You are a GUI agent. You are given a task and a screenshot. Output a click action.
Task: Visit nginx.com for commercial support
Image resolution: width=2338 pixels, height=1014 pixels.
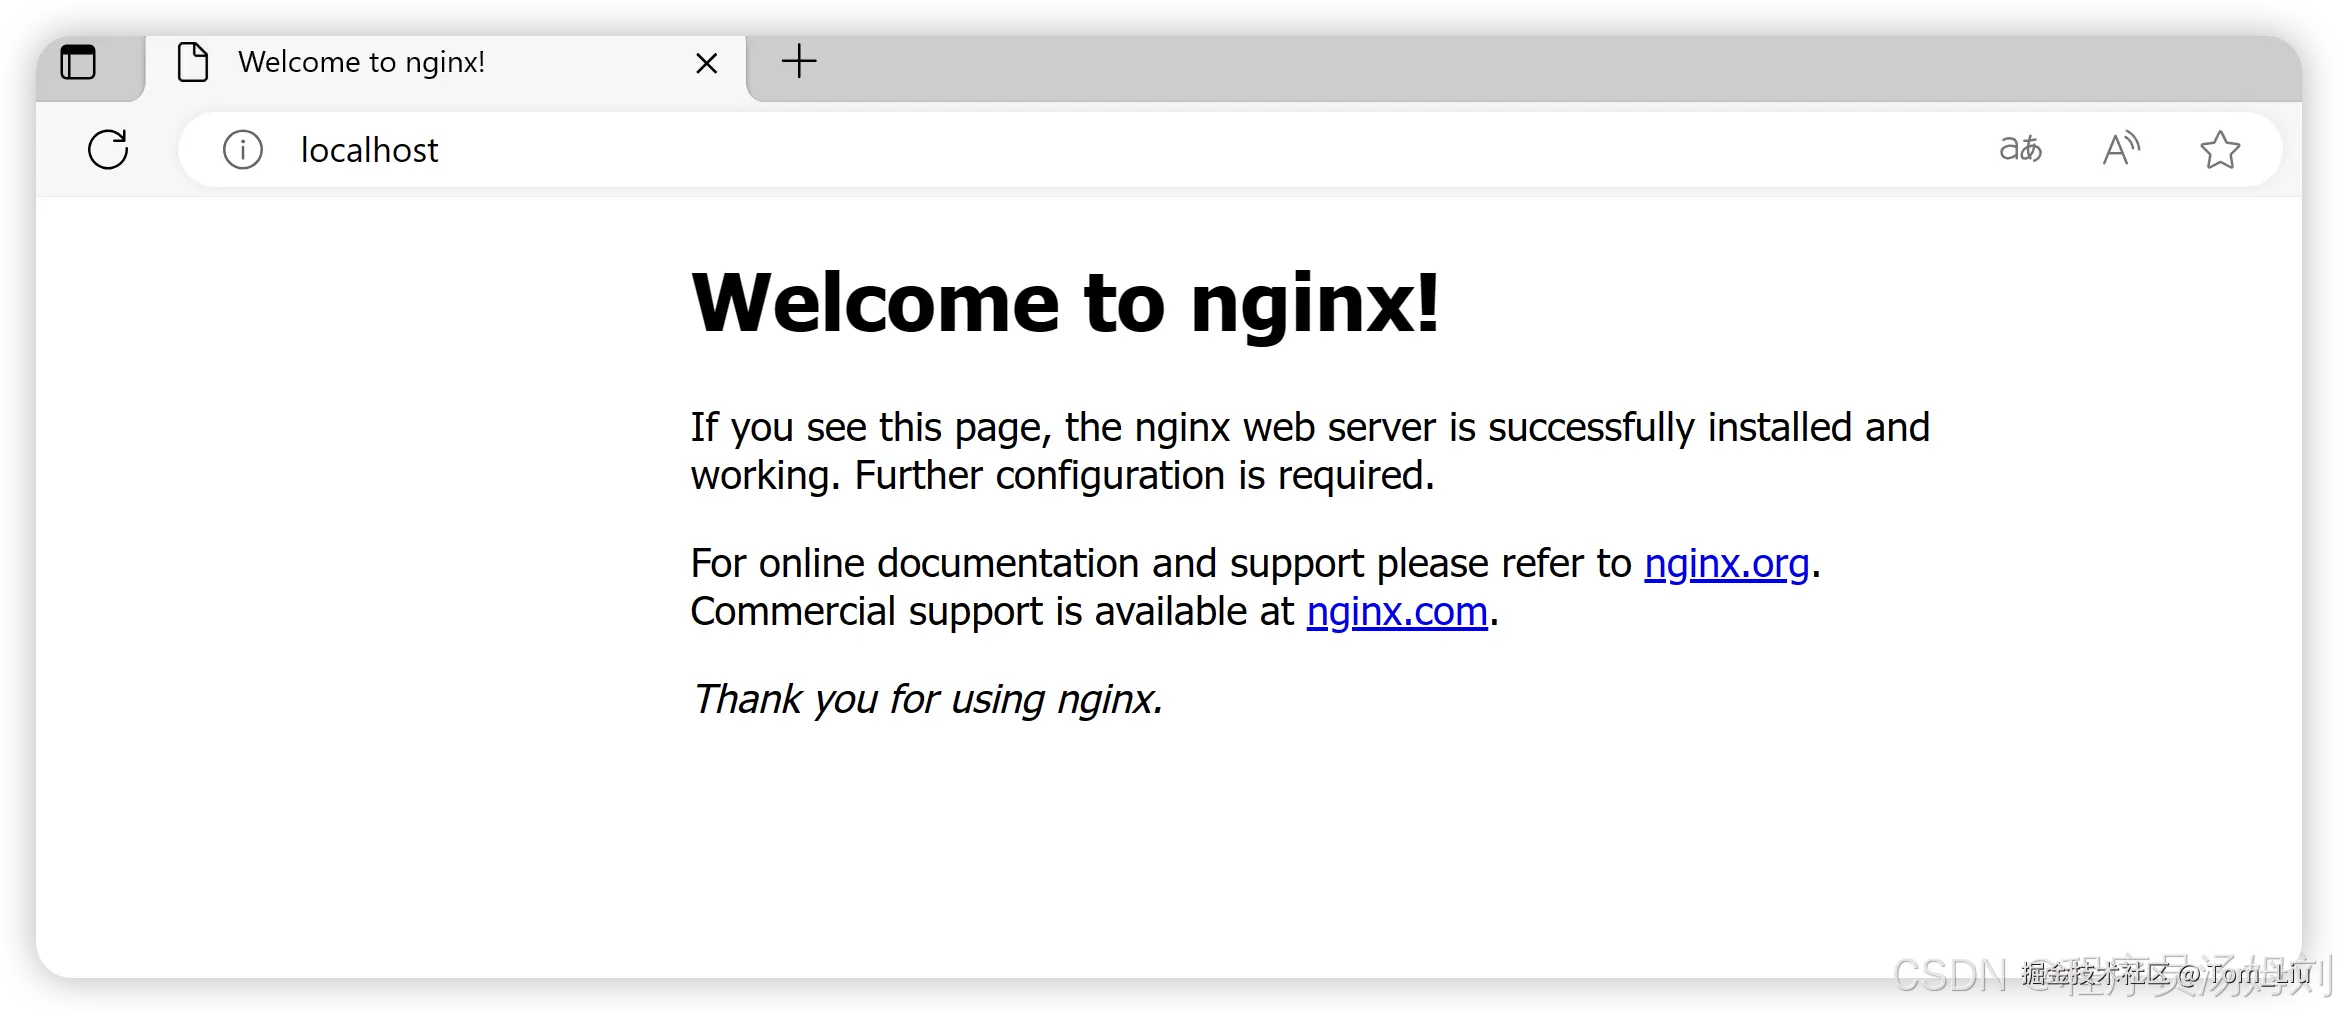click(x=1396, y=611)
